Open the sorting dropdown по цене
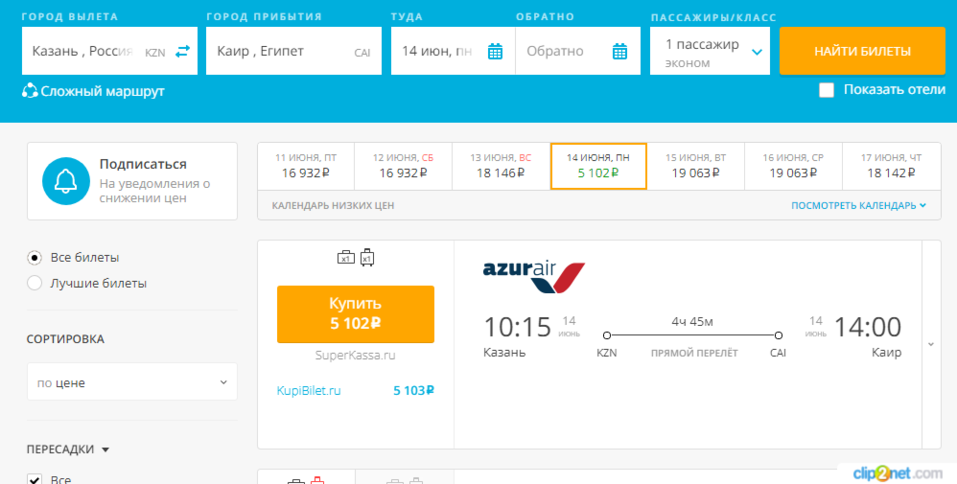Viewport: 957px width, 484px height. click(131, 382)
